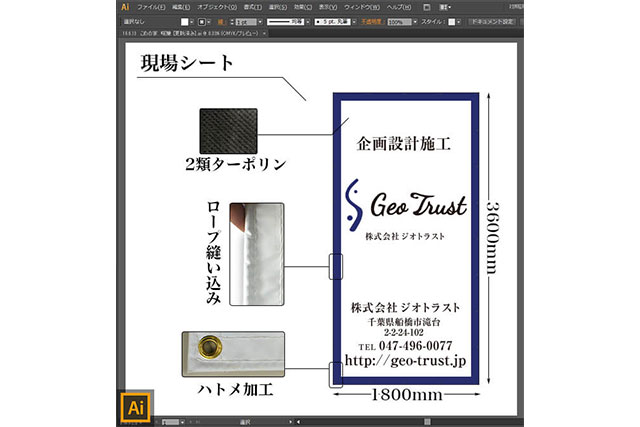Click the スタイル graphic style swatch

coord(451,22)
